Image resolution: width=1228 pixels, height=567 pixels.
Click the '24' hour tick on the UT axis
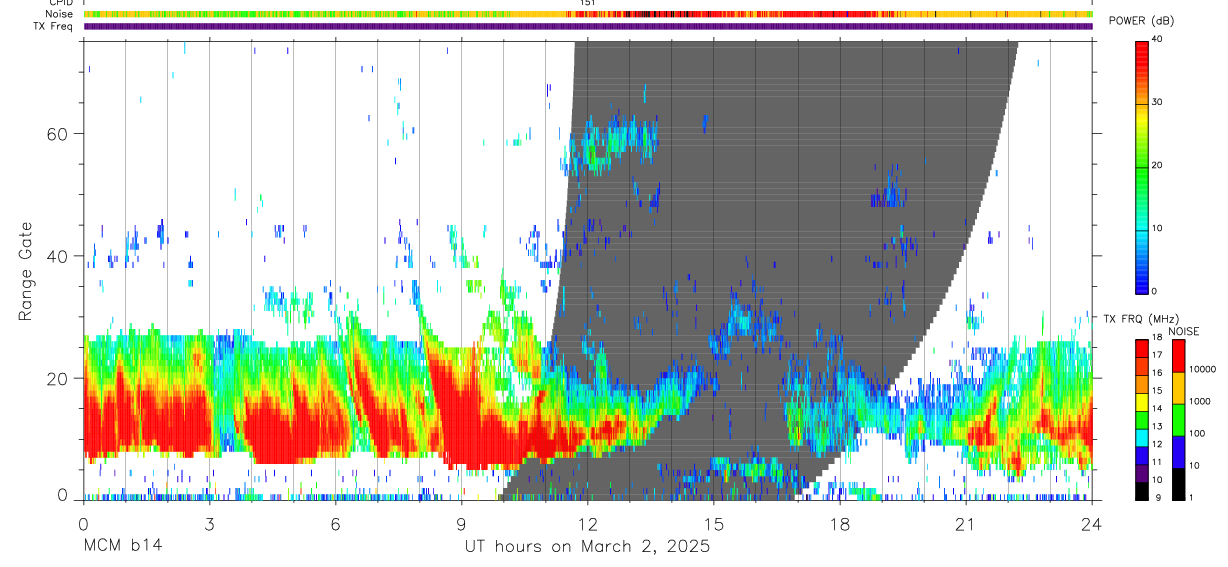[x=1091, y=524]
